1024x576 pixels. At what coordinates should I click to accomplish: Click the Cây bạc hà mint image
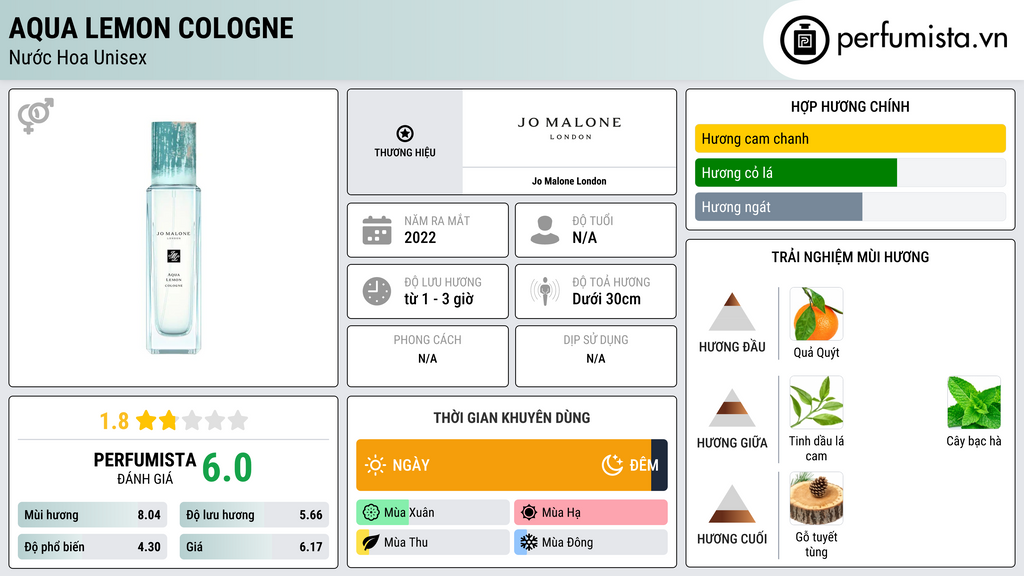(973, 403)
